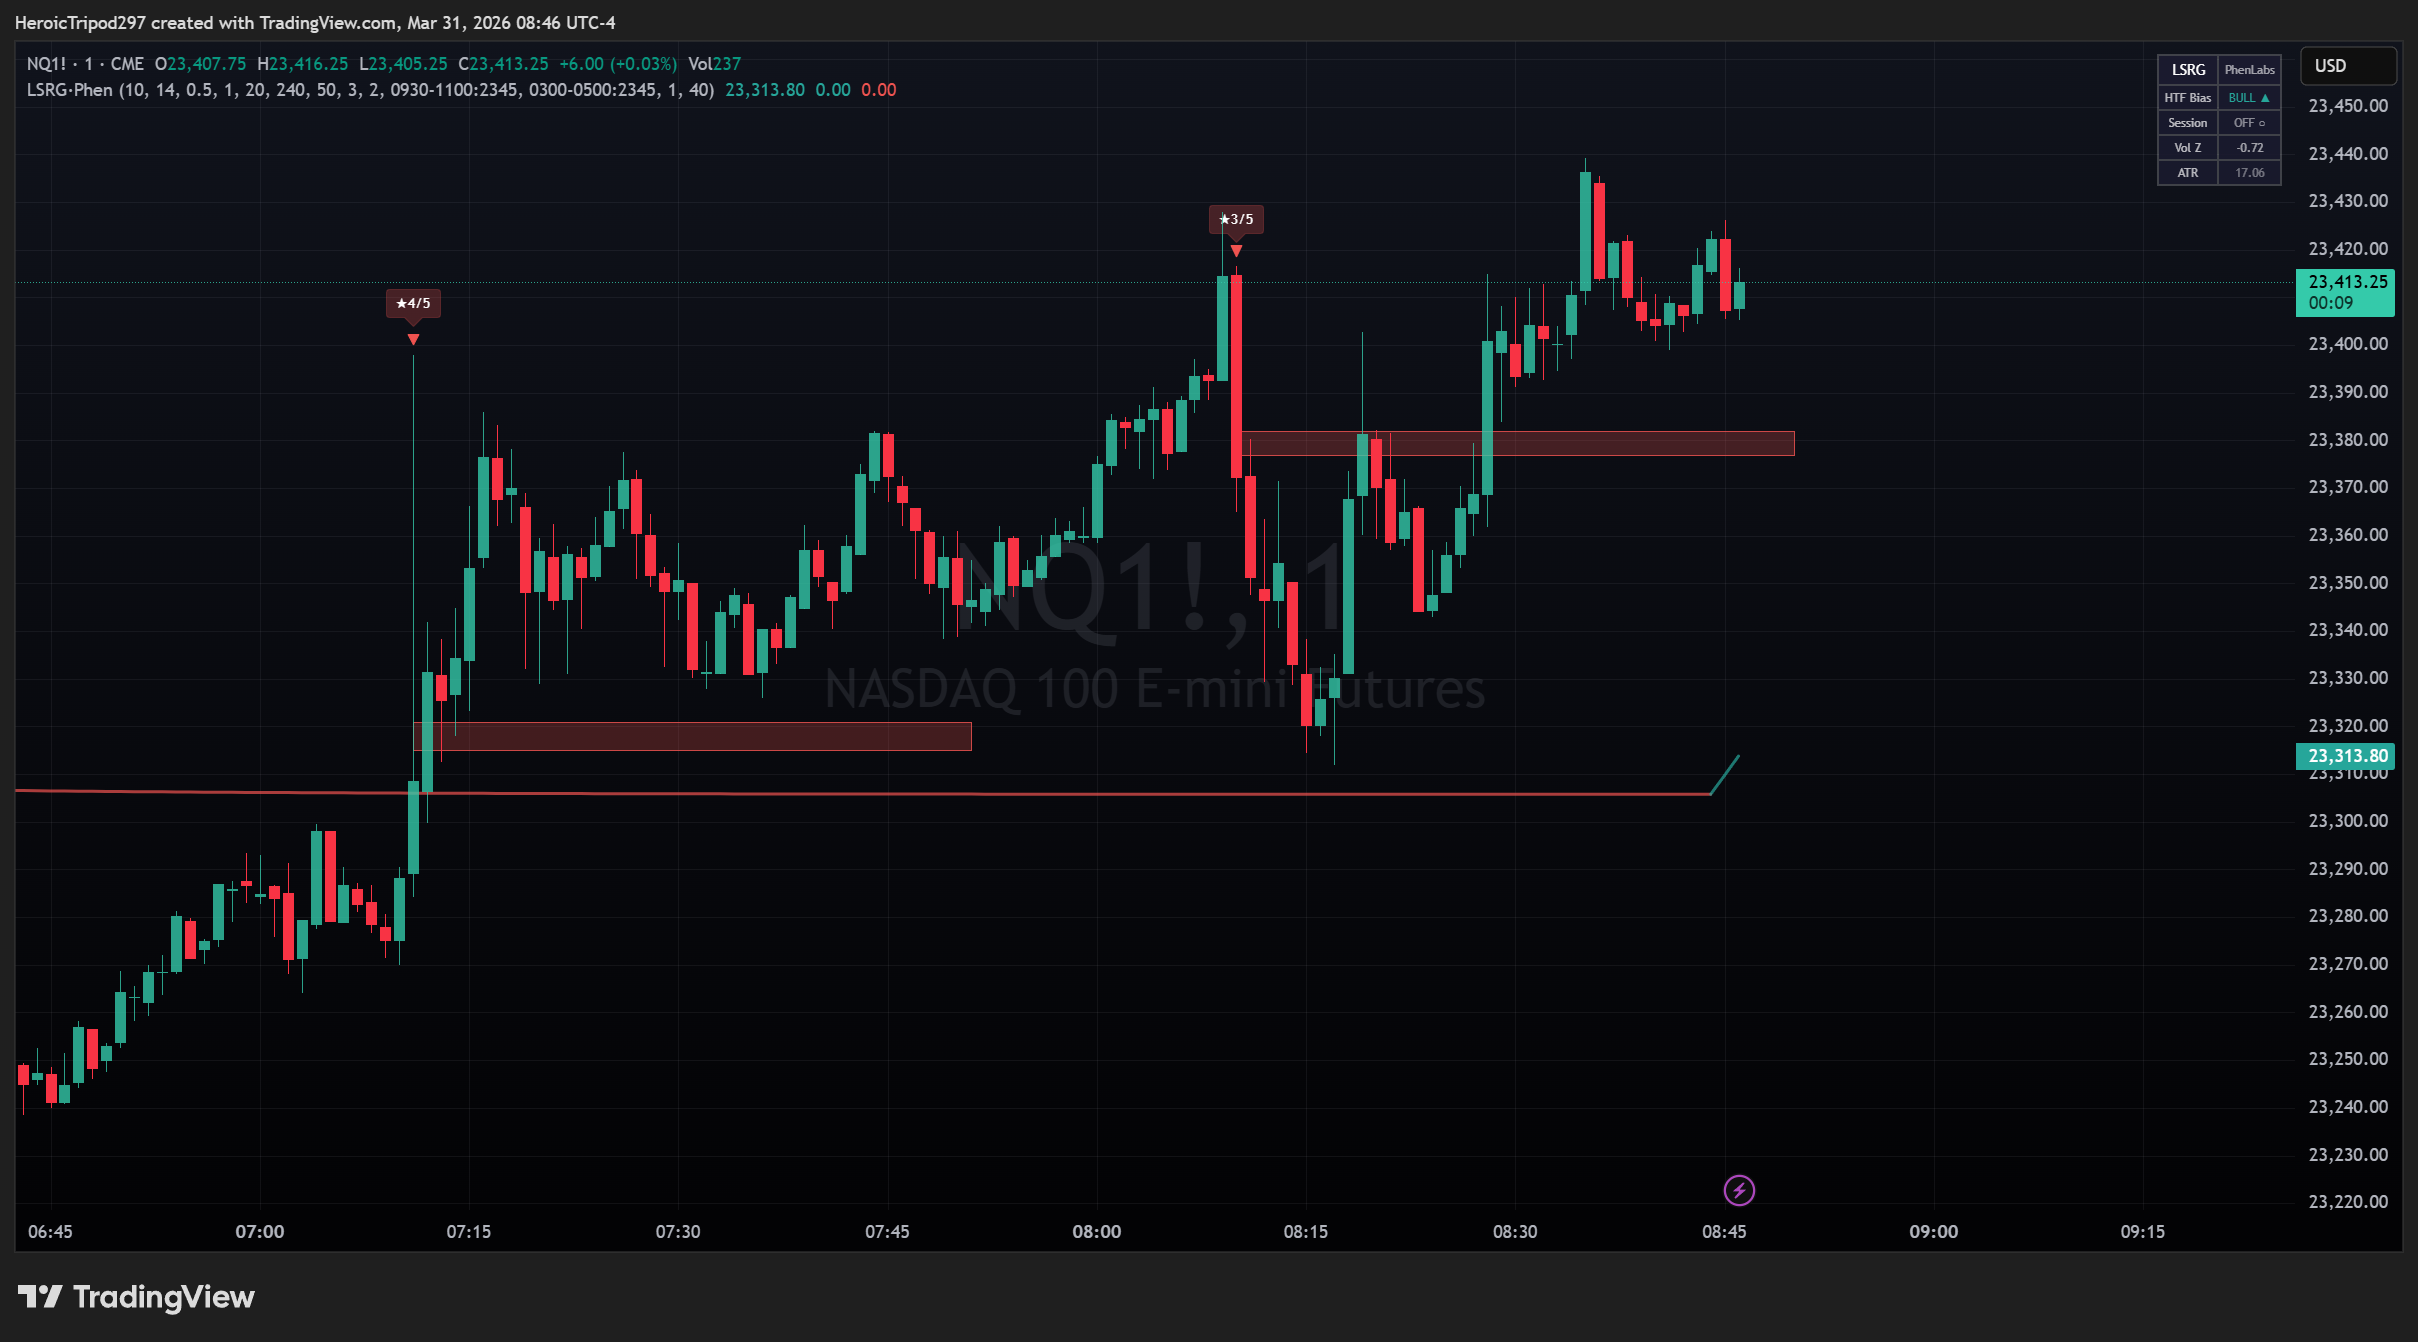Image resolution: width=2418 pixels, height=1342 pixels.
Task: Click the 23,300.00 price axis label
Action: pyautogui.click(x=2347, y=821)
